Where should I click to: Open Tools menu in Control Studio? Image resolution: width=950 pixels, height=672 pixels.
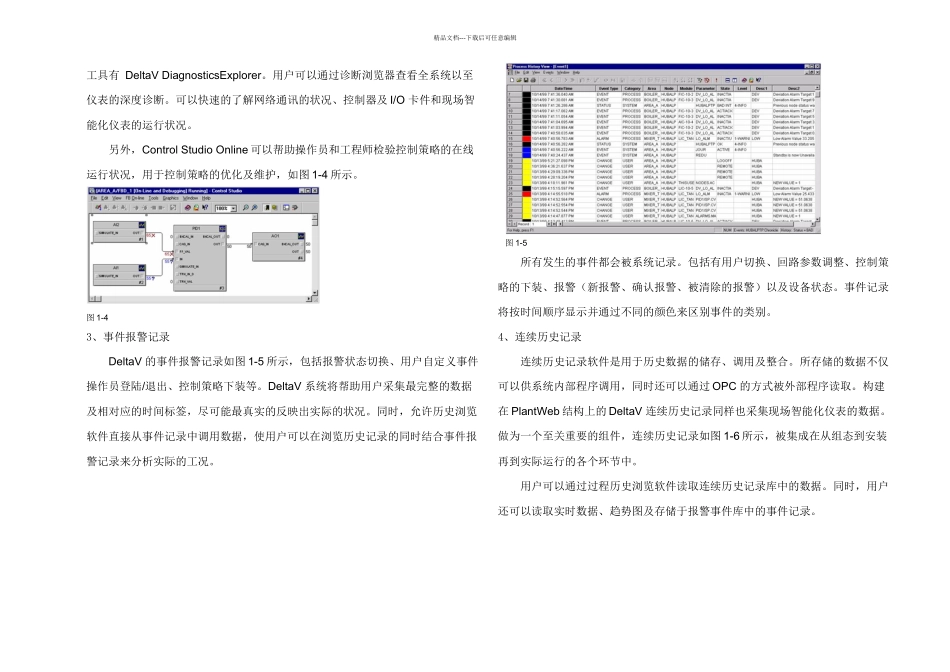pos(153,198)
